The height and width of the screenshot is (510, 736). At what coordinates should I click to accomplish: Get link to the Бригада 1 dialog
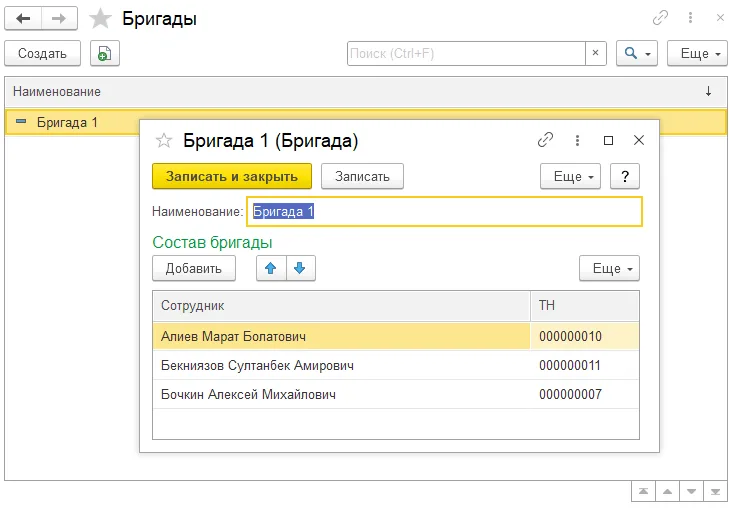point(545,140)
